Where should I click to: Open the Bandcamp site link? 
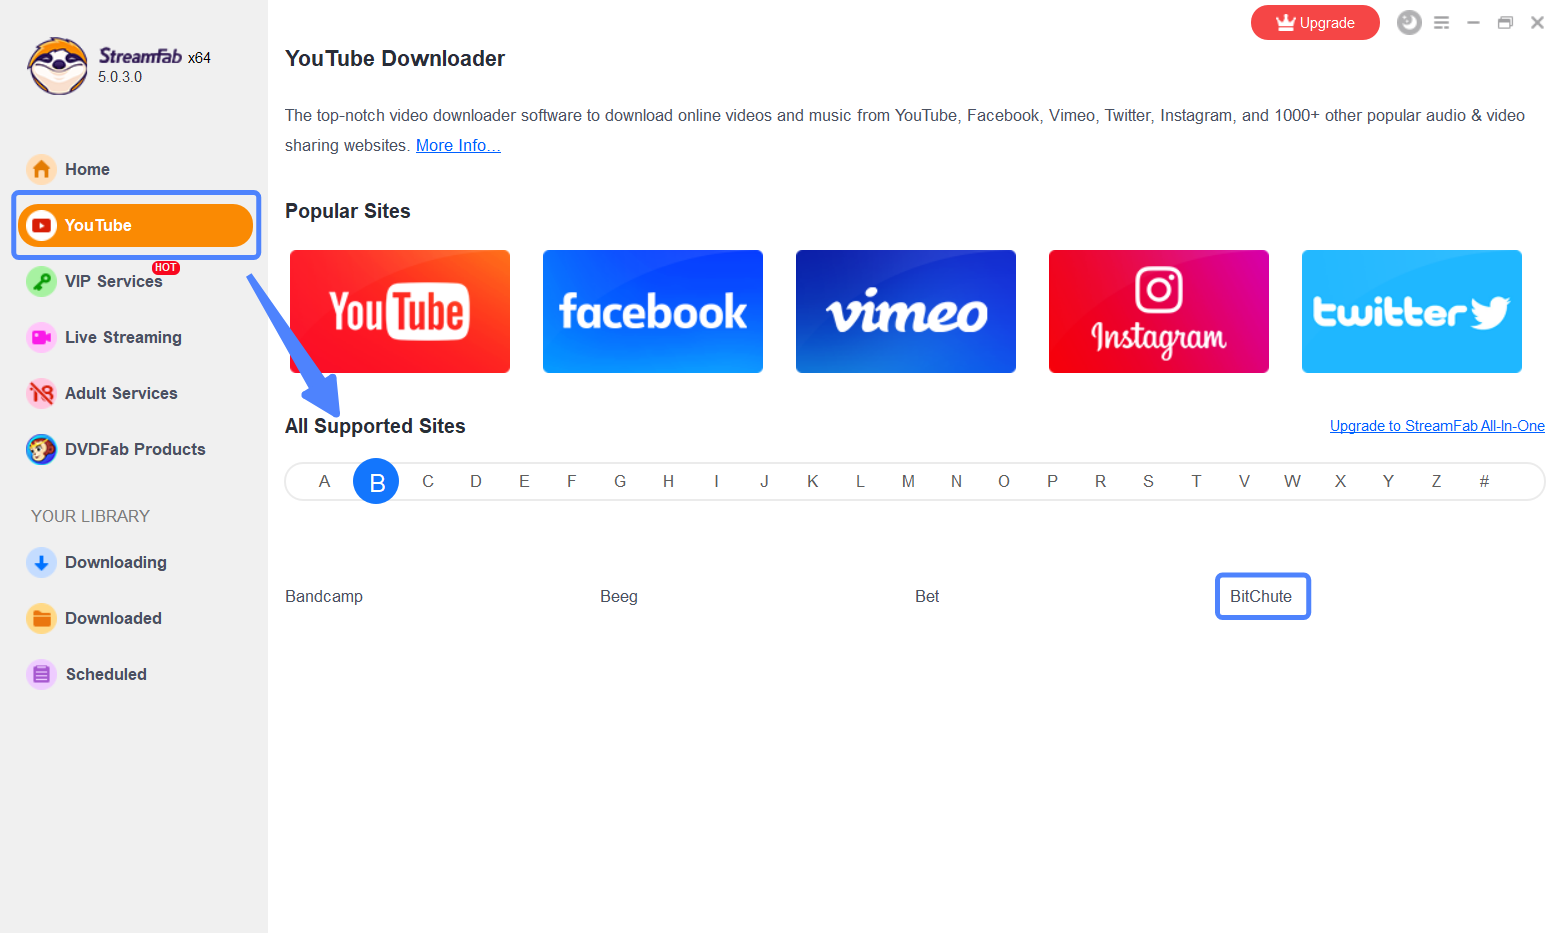point(324,596)
